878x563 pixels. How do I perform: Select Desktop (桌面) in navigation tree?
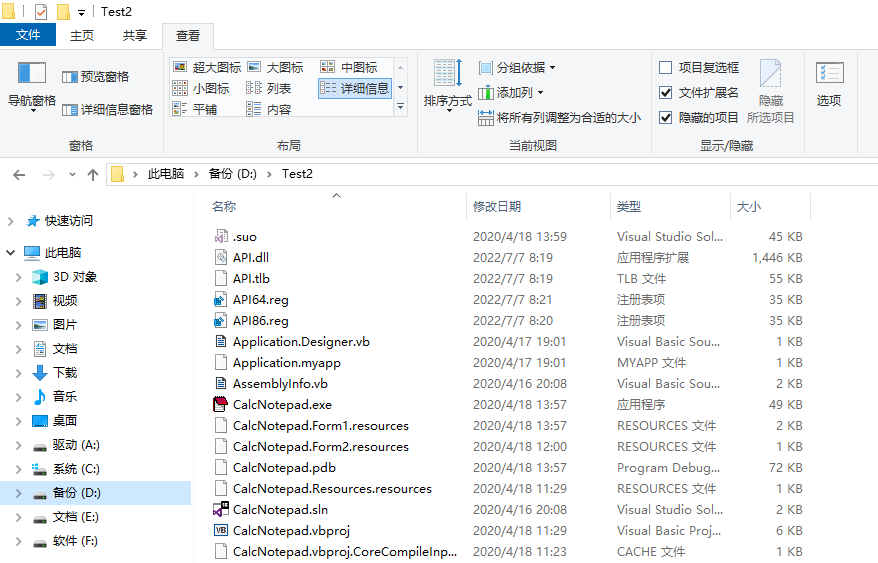point(64,421)
